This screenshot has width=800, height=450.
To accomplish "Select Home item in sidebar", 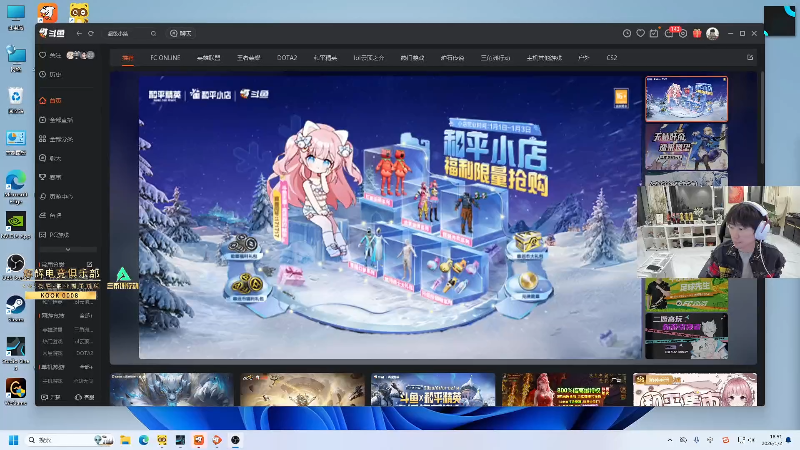I will coord(50,101).
